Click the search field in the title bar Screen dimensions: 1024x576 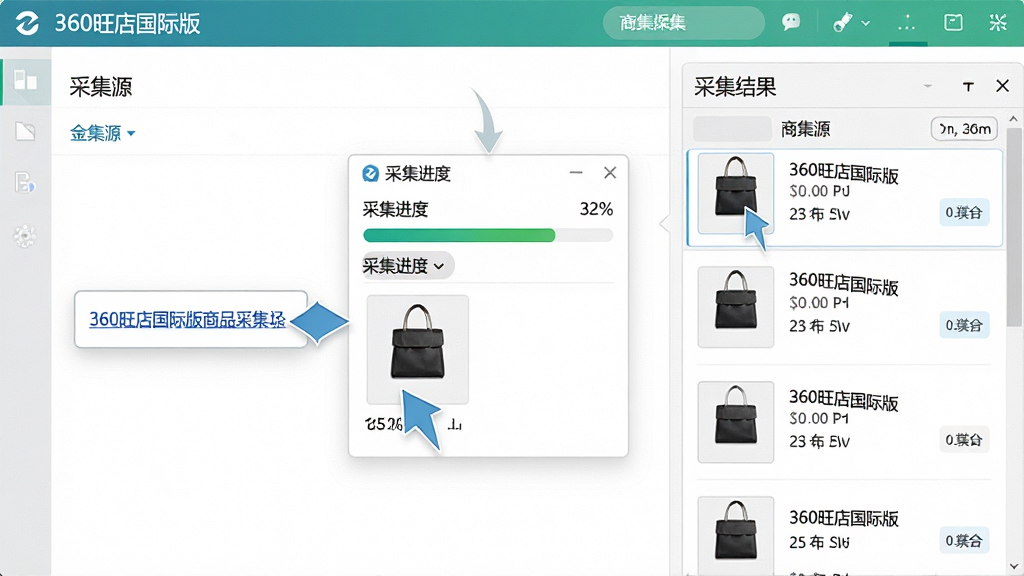(683, 23)
